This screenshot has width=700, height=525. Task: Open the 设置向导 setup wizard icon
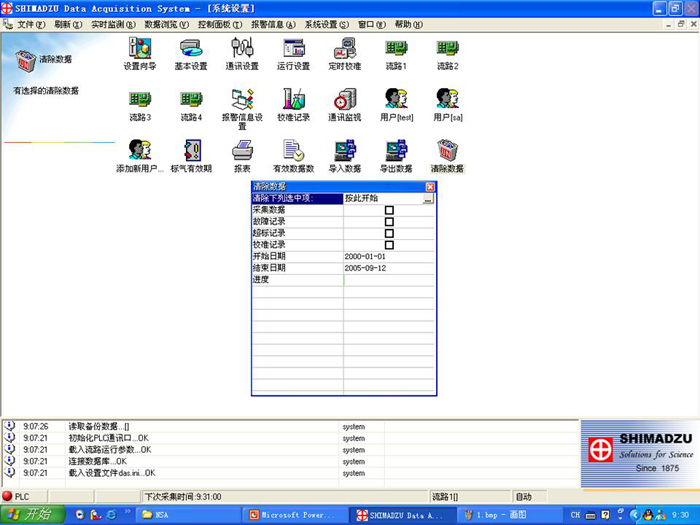[139, 48]
